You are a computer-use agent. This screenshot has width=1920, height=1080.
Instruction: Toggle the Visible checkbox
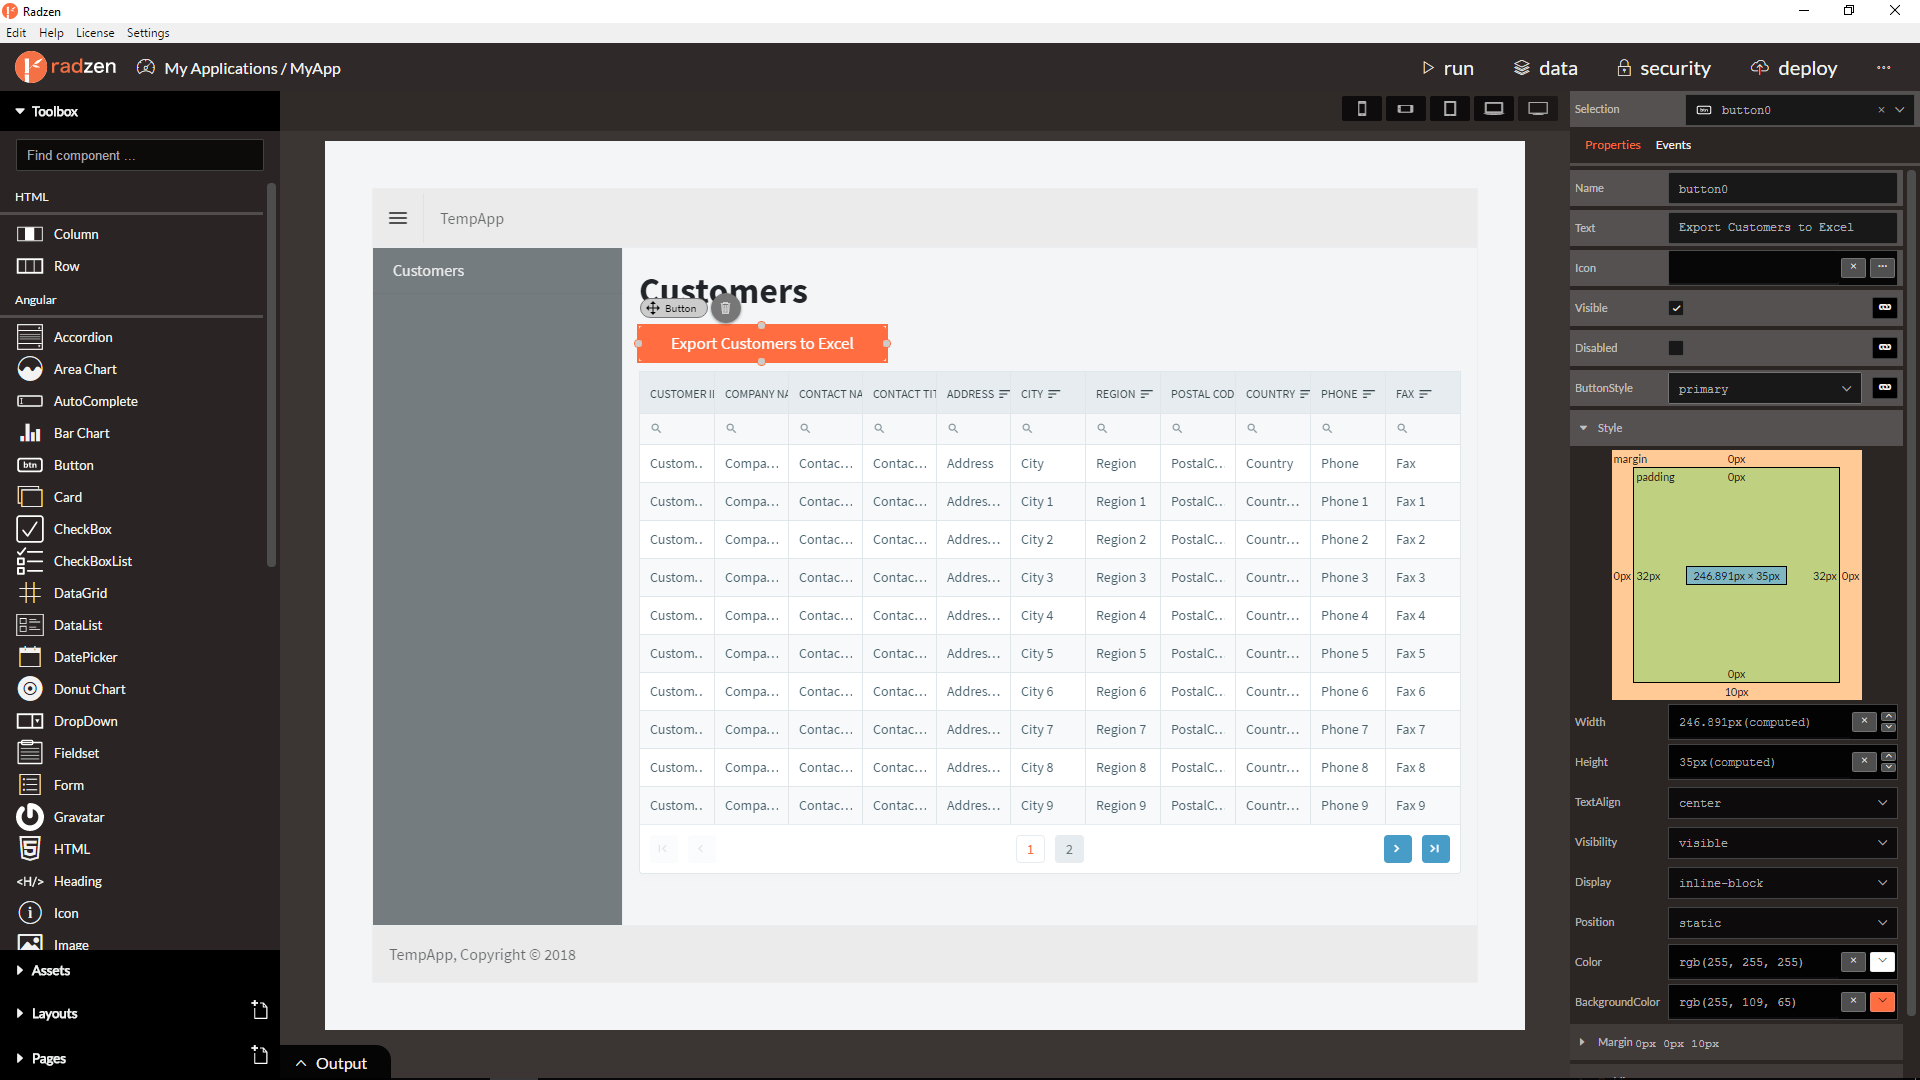pyautogui.click(x=1676, y=308)
